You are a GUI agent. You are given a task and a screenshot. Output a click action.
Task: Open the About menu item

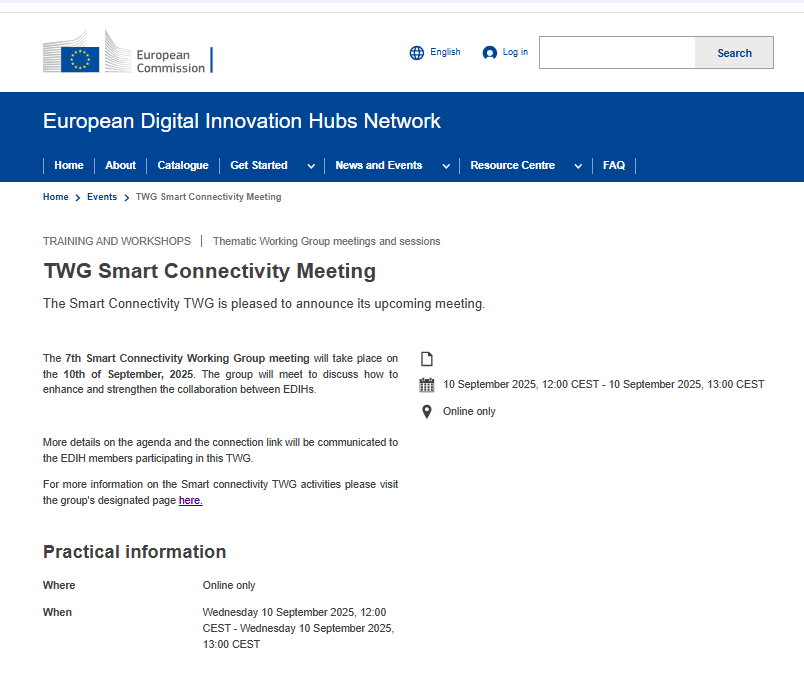click(121, 166)
